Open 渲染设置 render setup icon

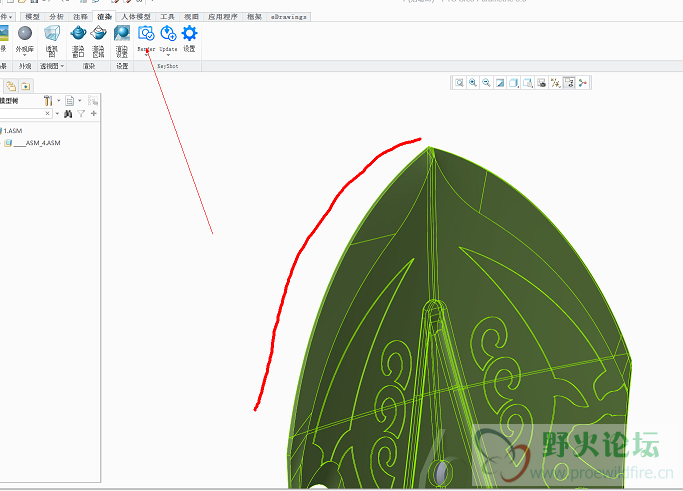(x=122, y=34)
